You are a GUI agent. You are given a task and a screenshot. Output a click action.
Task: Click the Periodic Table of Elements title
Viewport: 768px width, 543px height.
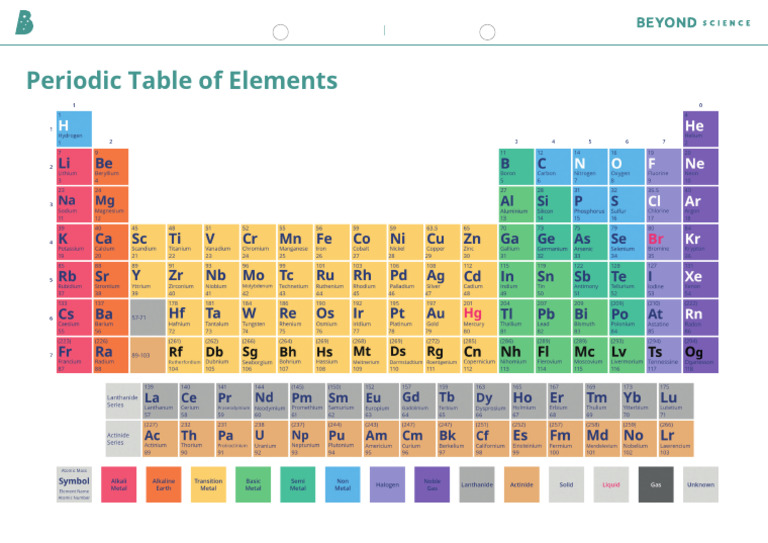(x=182, y=80)
